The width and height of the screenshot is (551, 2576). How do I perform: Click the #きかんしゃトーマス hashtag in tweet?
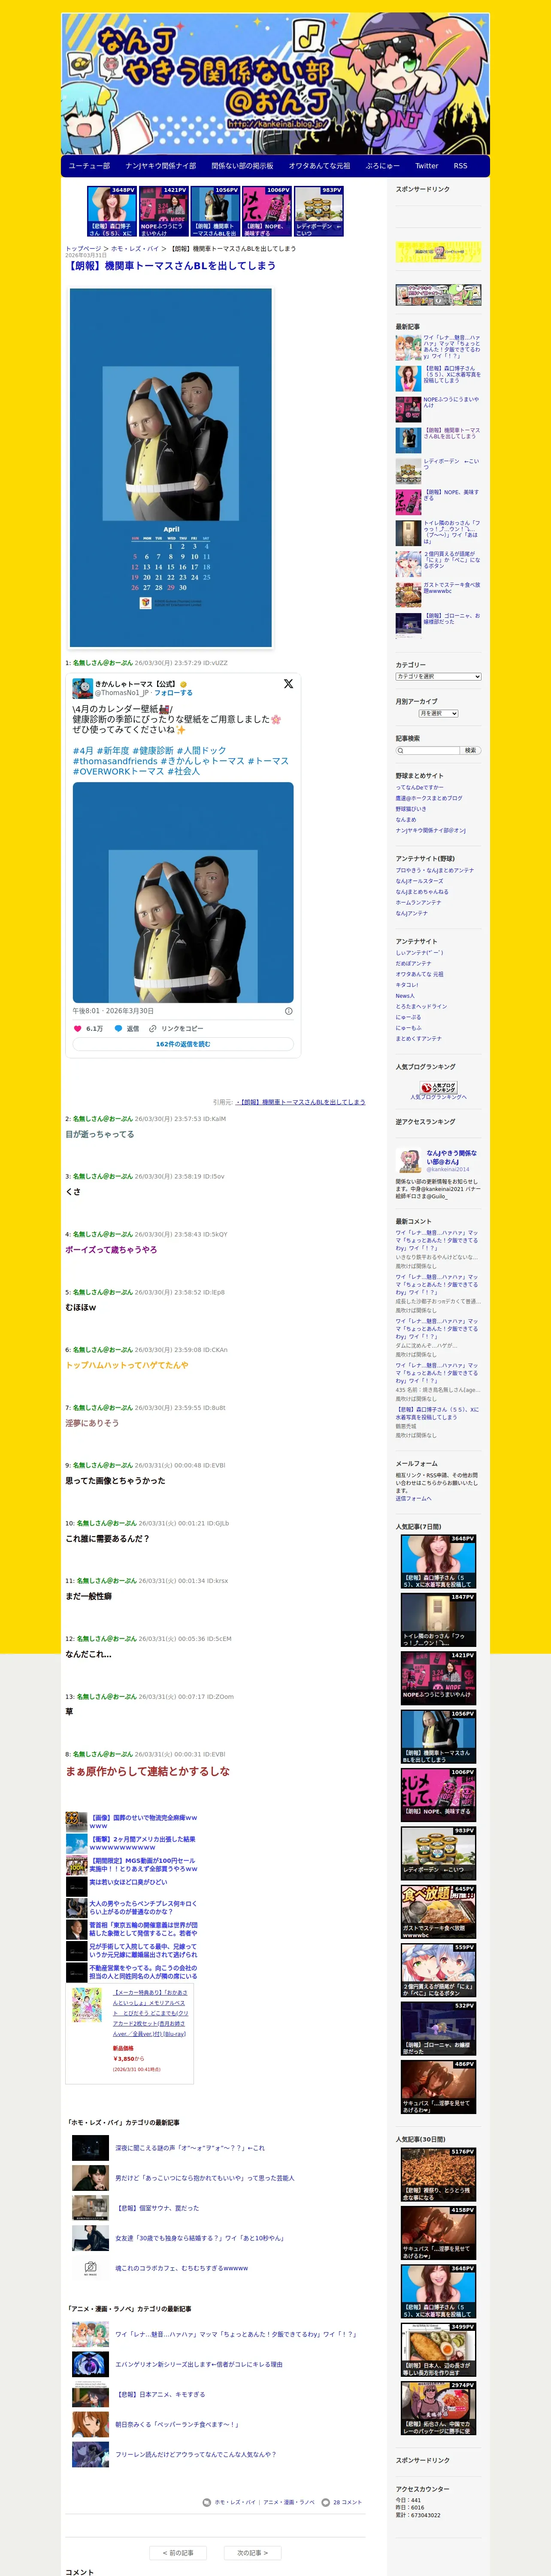point(202,761)
